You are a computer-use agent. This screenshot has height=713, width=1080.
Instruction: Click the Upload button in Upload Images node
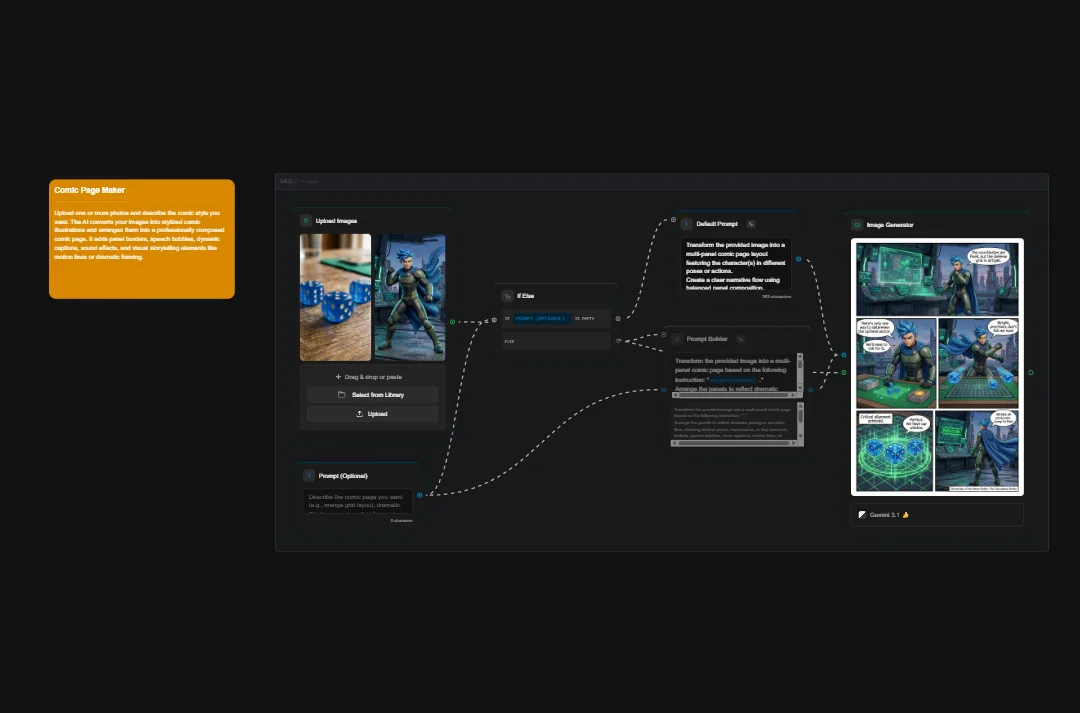pyautogui.click(x=371, y=413)
